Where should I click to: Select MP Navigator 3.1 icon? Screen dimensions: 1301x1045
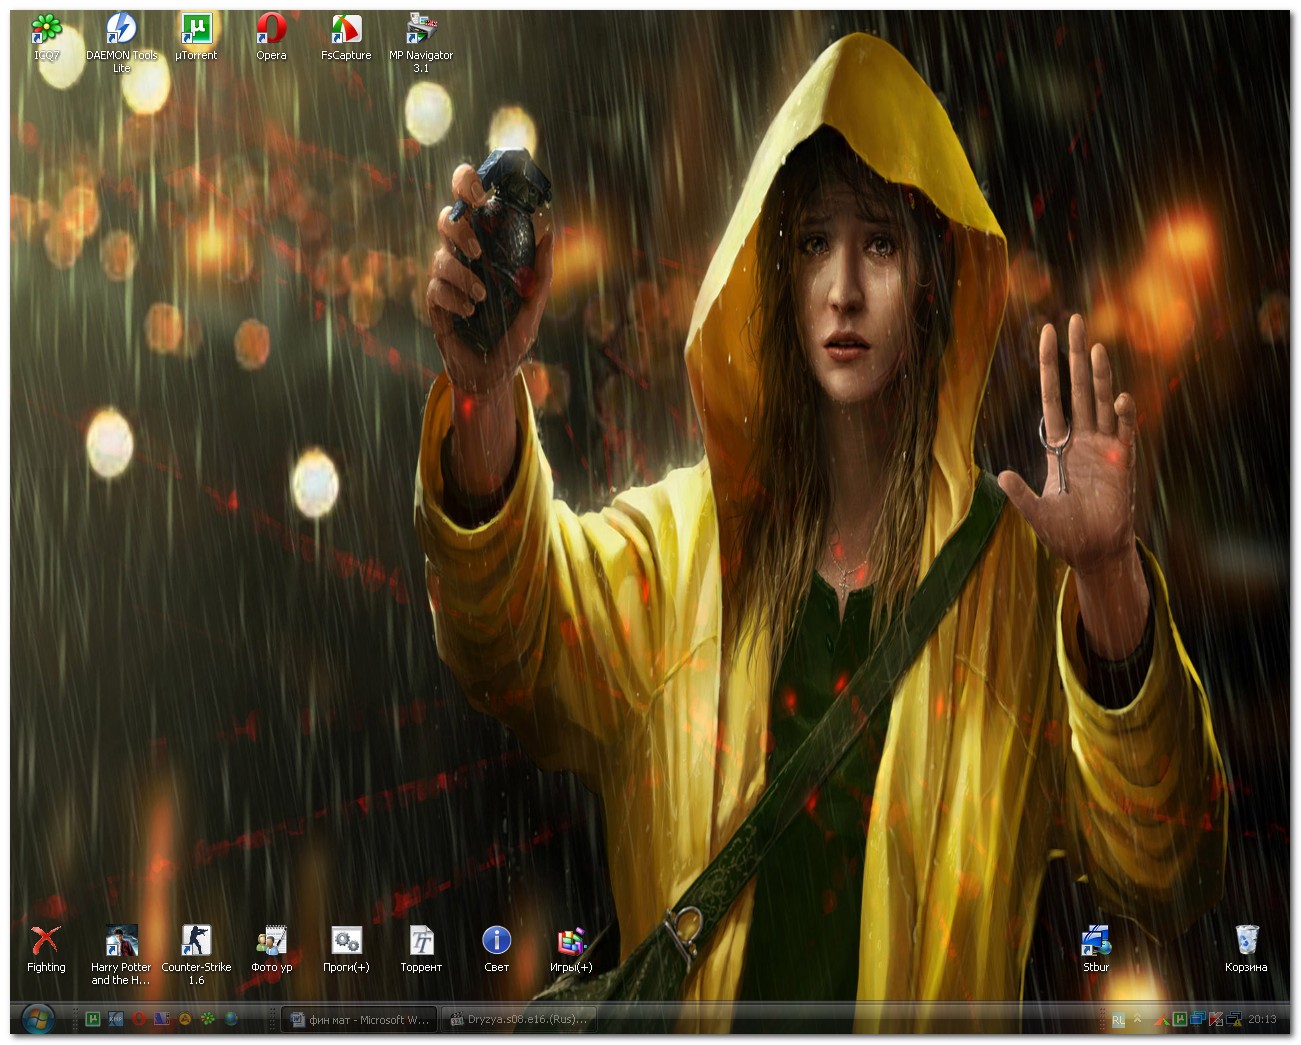421,30
